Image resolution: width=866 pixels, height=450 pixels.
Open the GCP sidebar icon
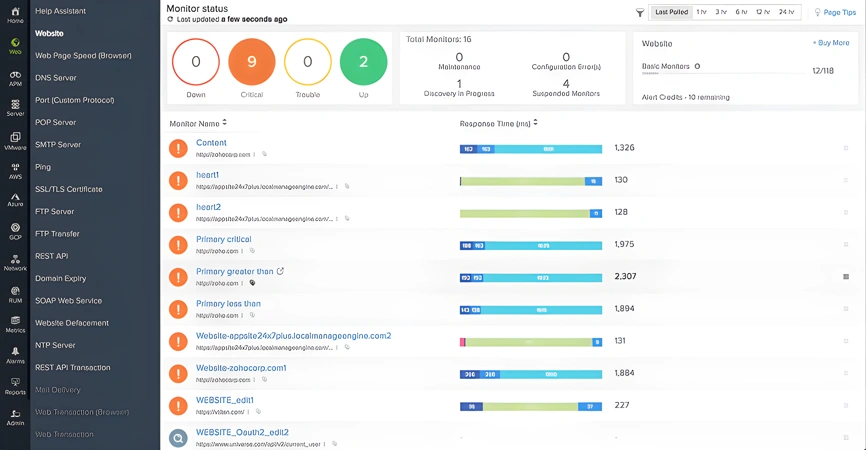[x=15, y=228]
